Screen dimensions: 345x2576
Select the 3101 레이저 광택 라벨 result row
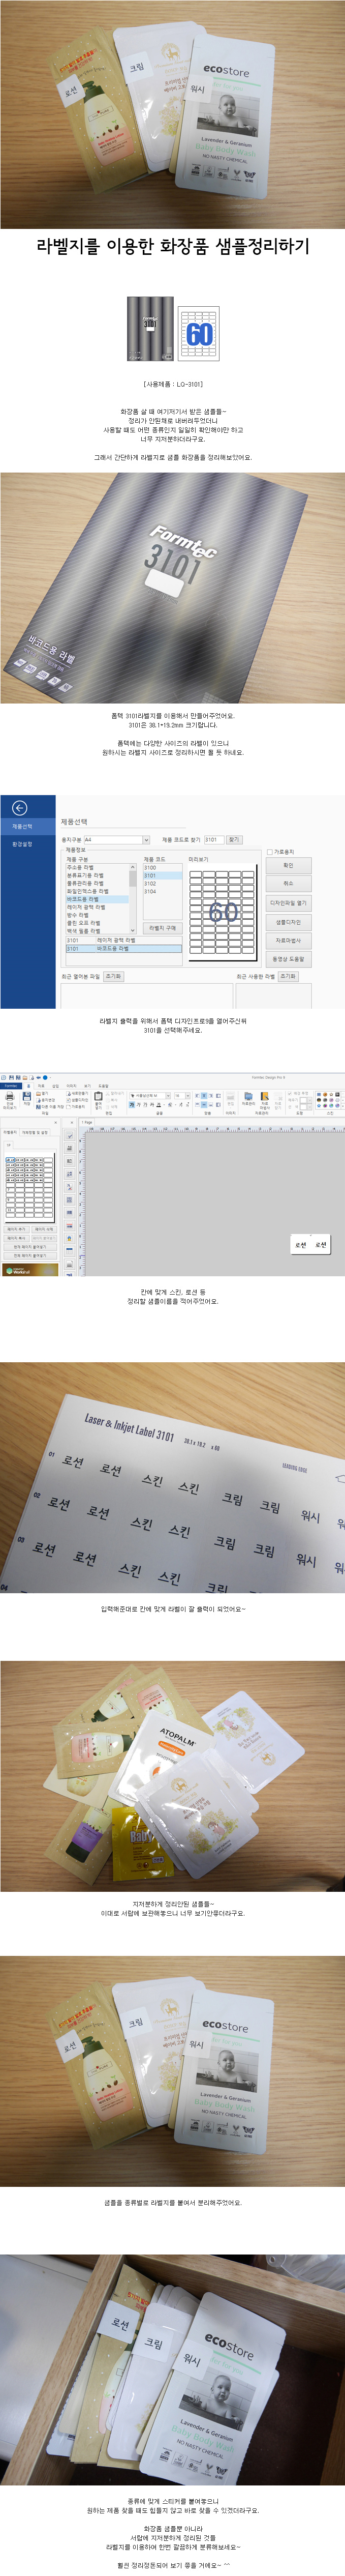[x=124, y=940]
